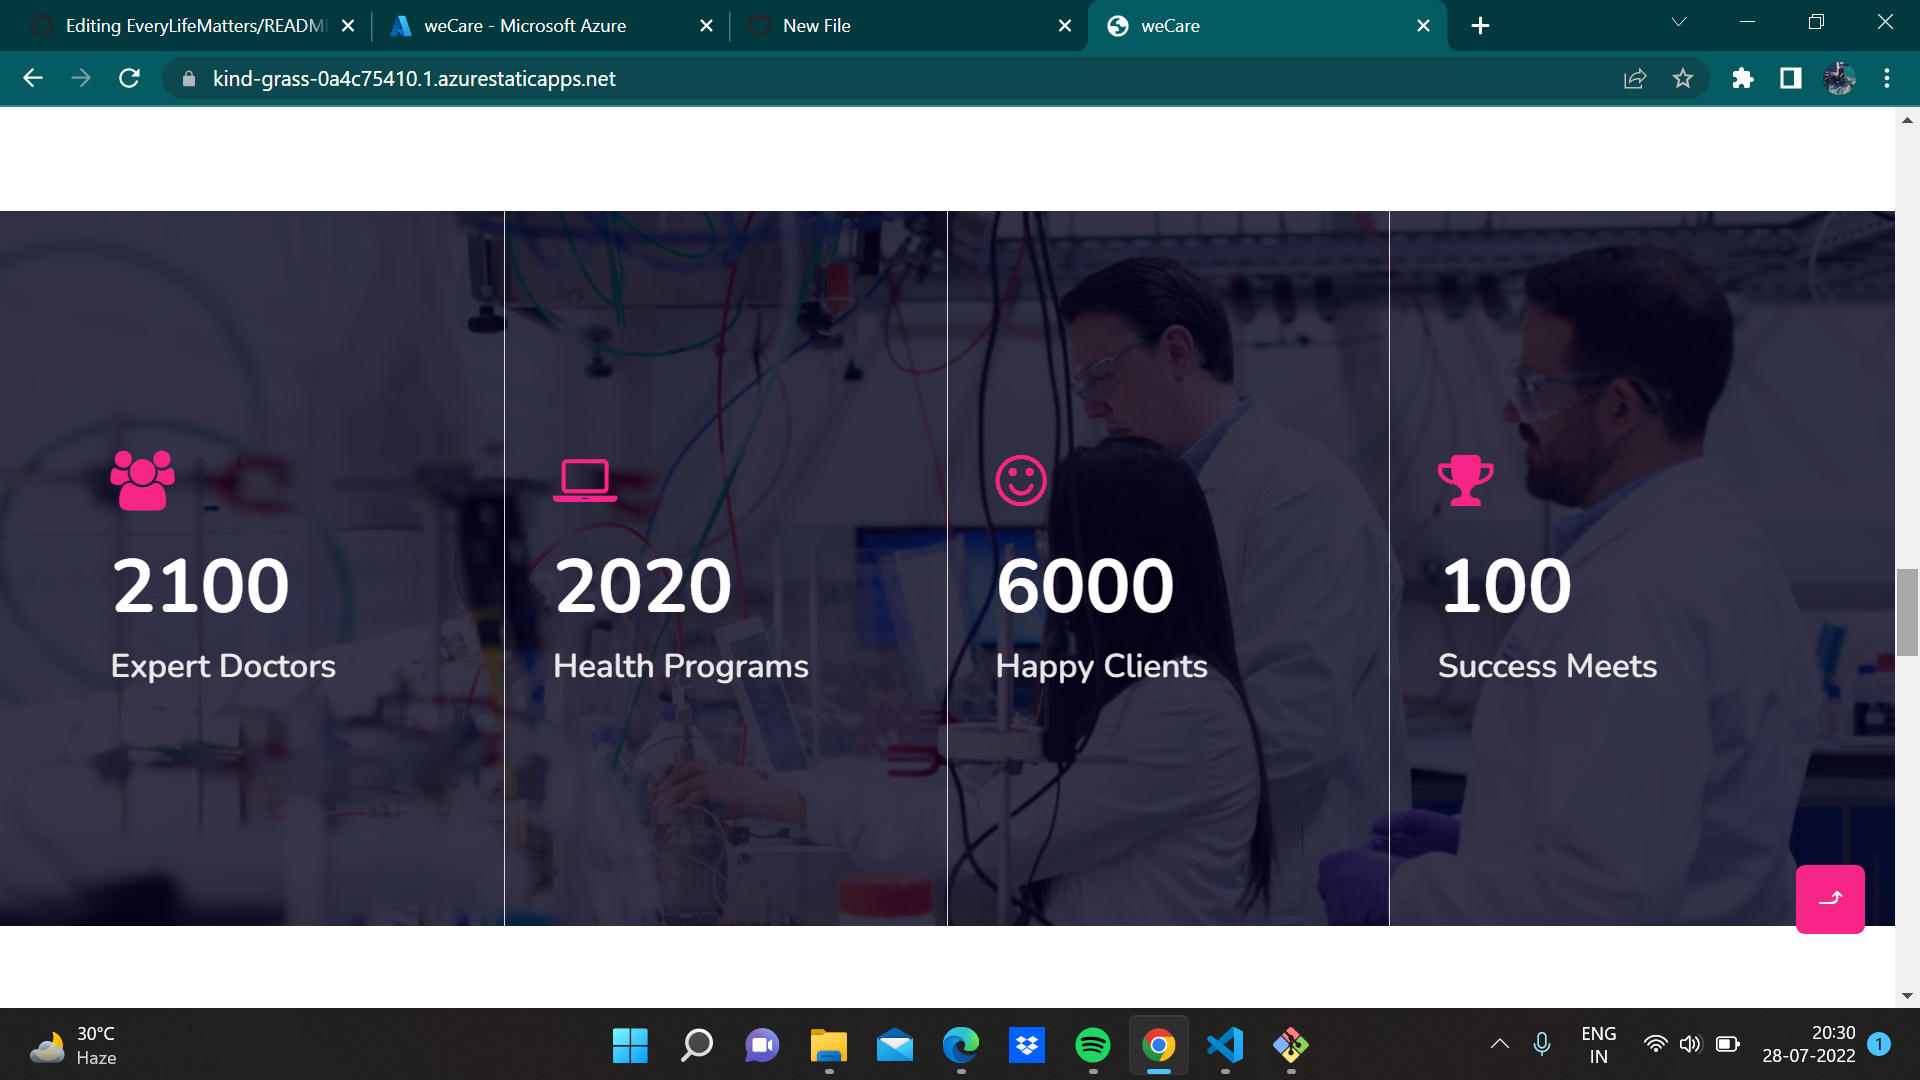Click the laptop icon above 2020

pos(584,480)
